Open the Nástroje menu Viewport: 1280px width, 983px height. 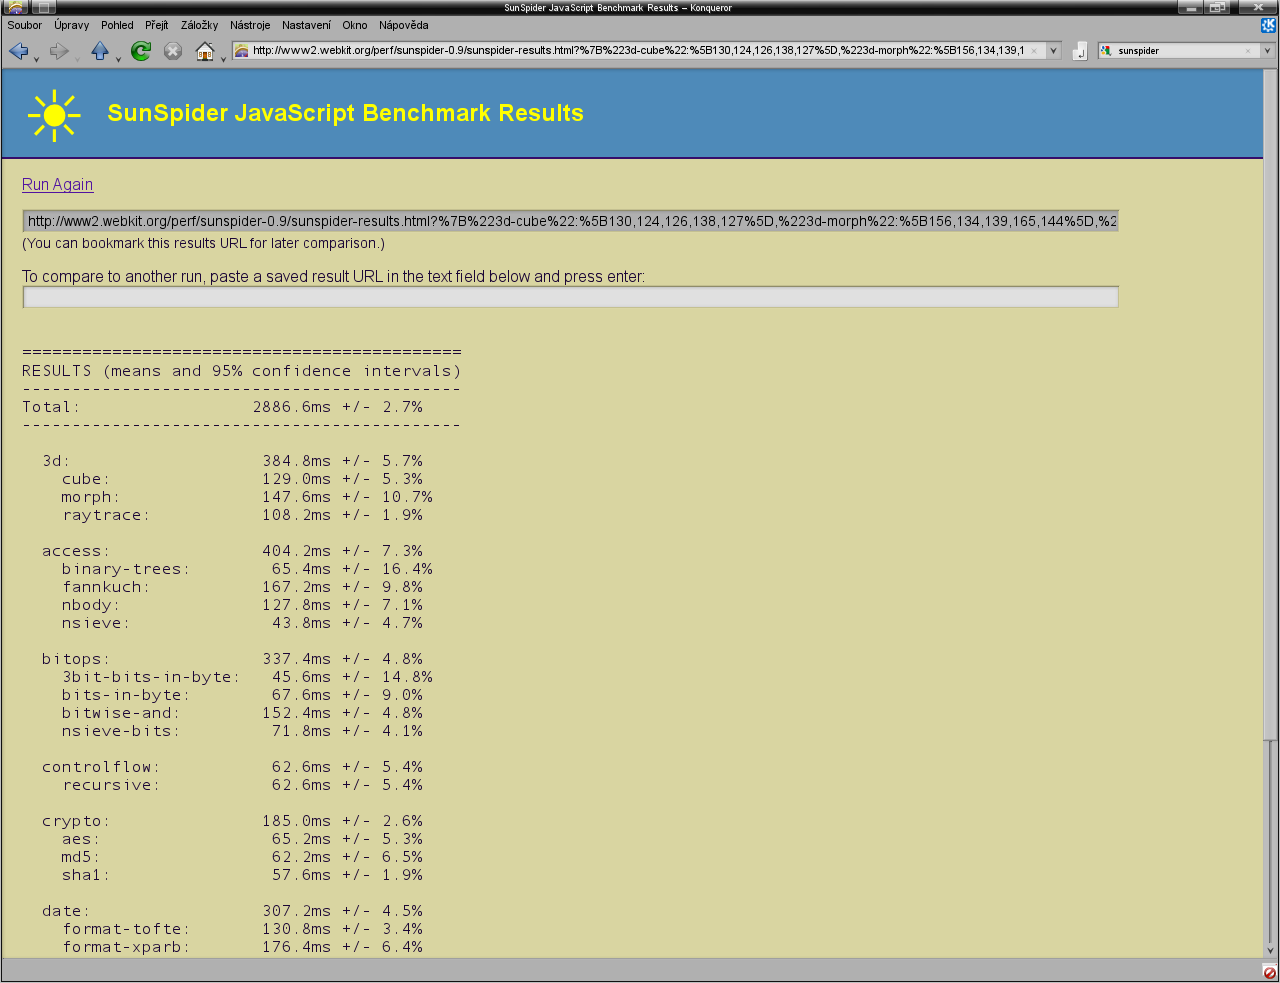[x=250, y=25]
